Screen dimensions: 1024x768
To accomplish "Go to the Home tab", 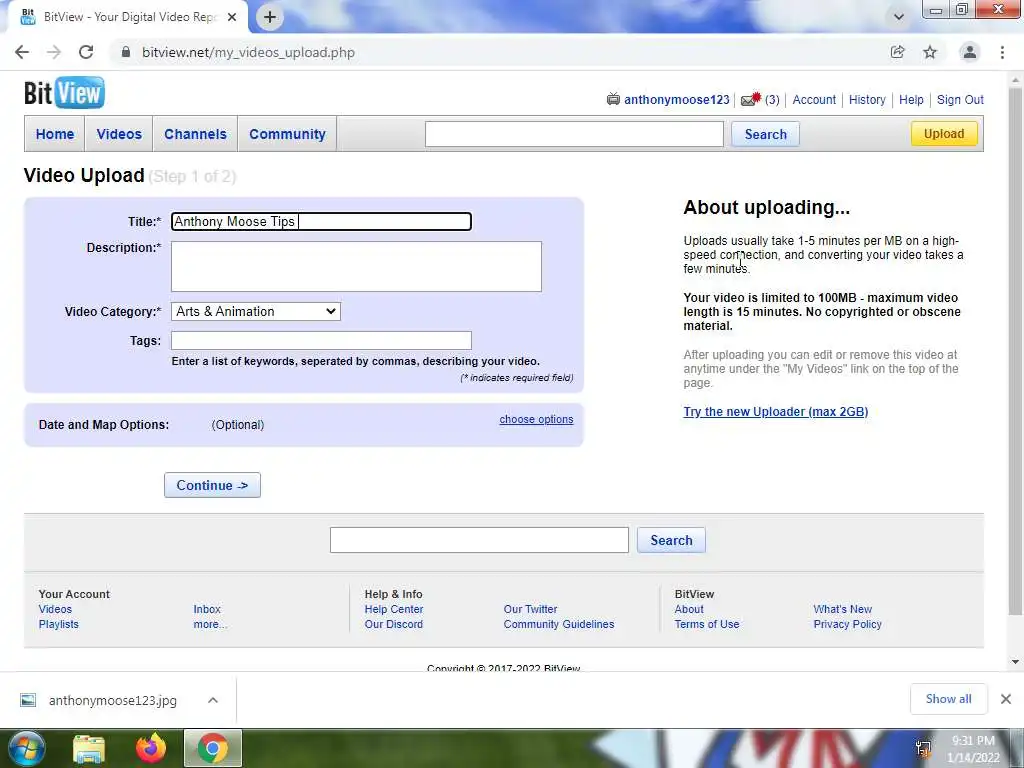I will 55,134.
